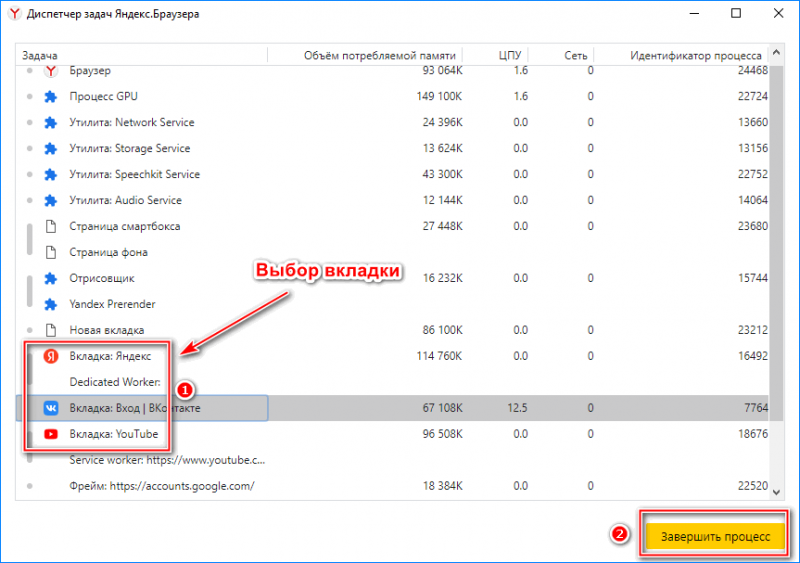This screenshot has height=563, width=800.
Task: Click puzzle icon next to Speechkit Service utility
Action: click(51, 175)
